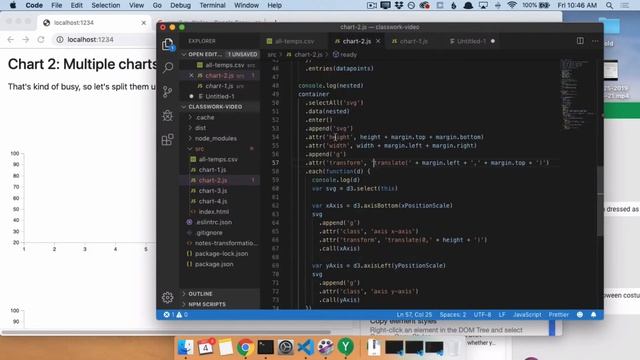The image size is (640, 360).
Task: Switch to the chart-1.js editor tab
Action: [412, 41]
